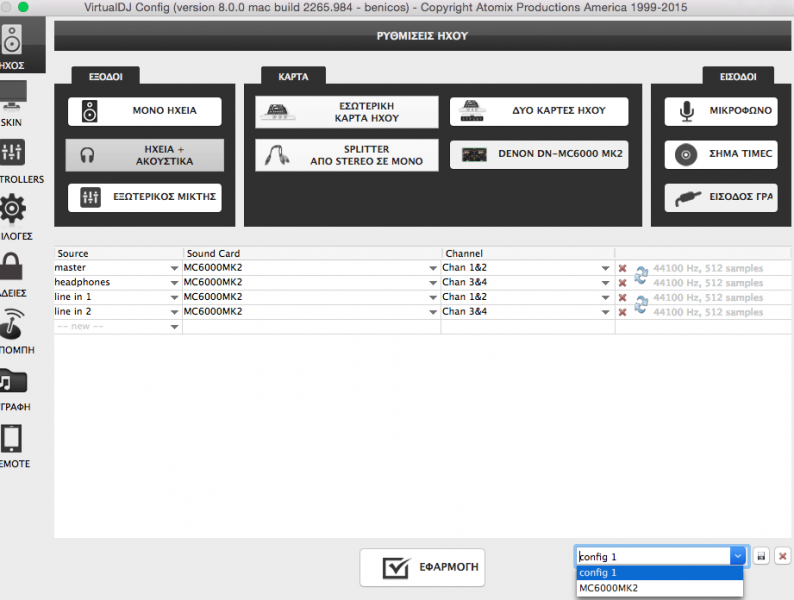Viewport: 794px width, 600px height.
Task: Open the recording folder sidebar section
Action: click(x=13, y=387)
